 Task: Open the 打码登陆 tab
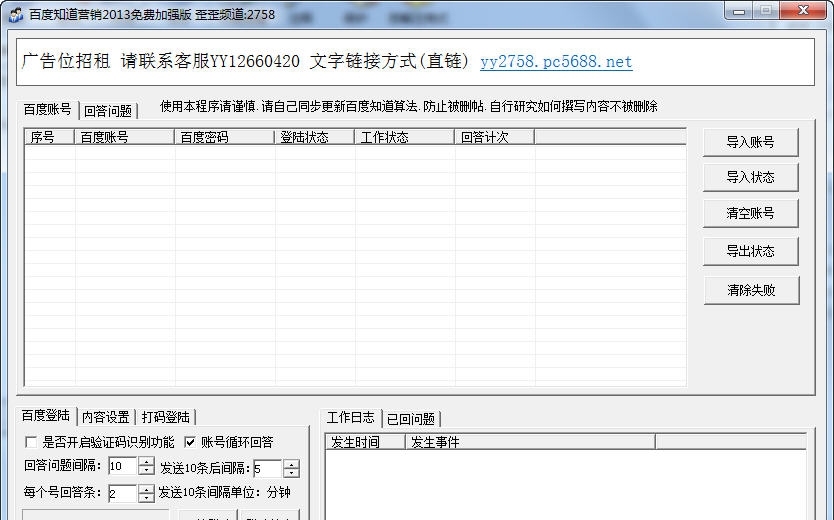click(x=165, y=417)
